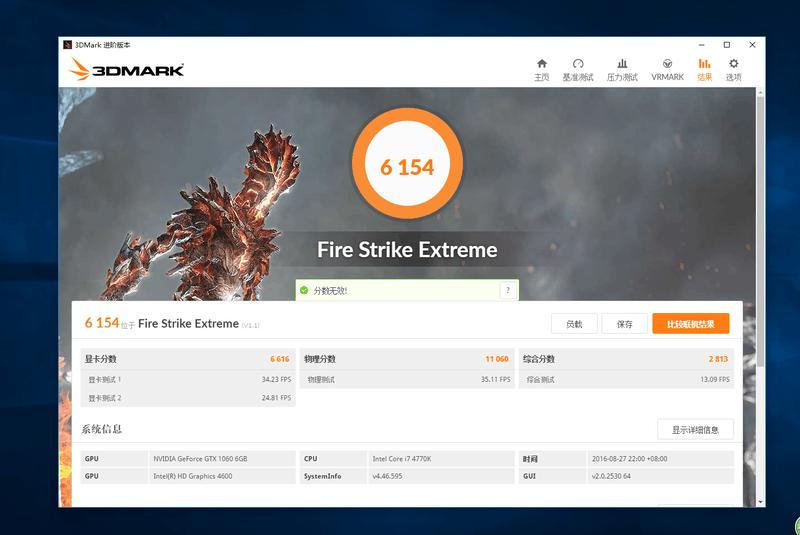This screenshot has width=800, height=535.
Task: Click the 保存 save button
Action: (x=624, y=324)
